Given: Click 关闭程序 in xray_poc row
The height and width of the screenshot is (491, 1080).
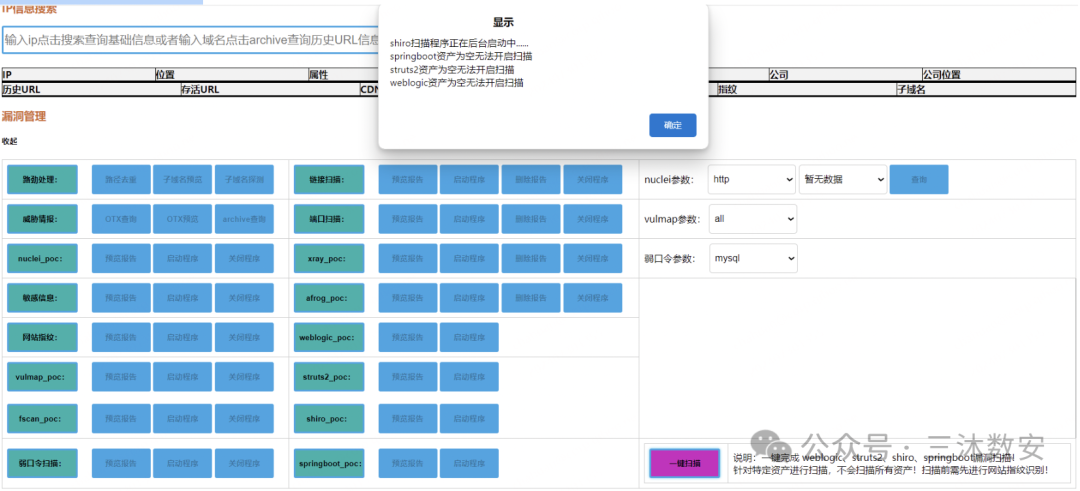Looking at the screenshot, I should (592, 259).
